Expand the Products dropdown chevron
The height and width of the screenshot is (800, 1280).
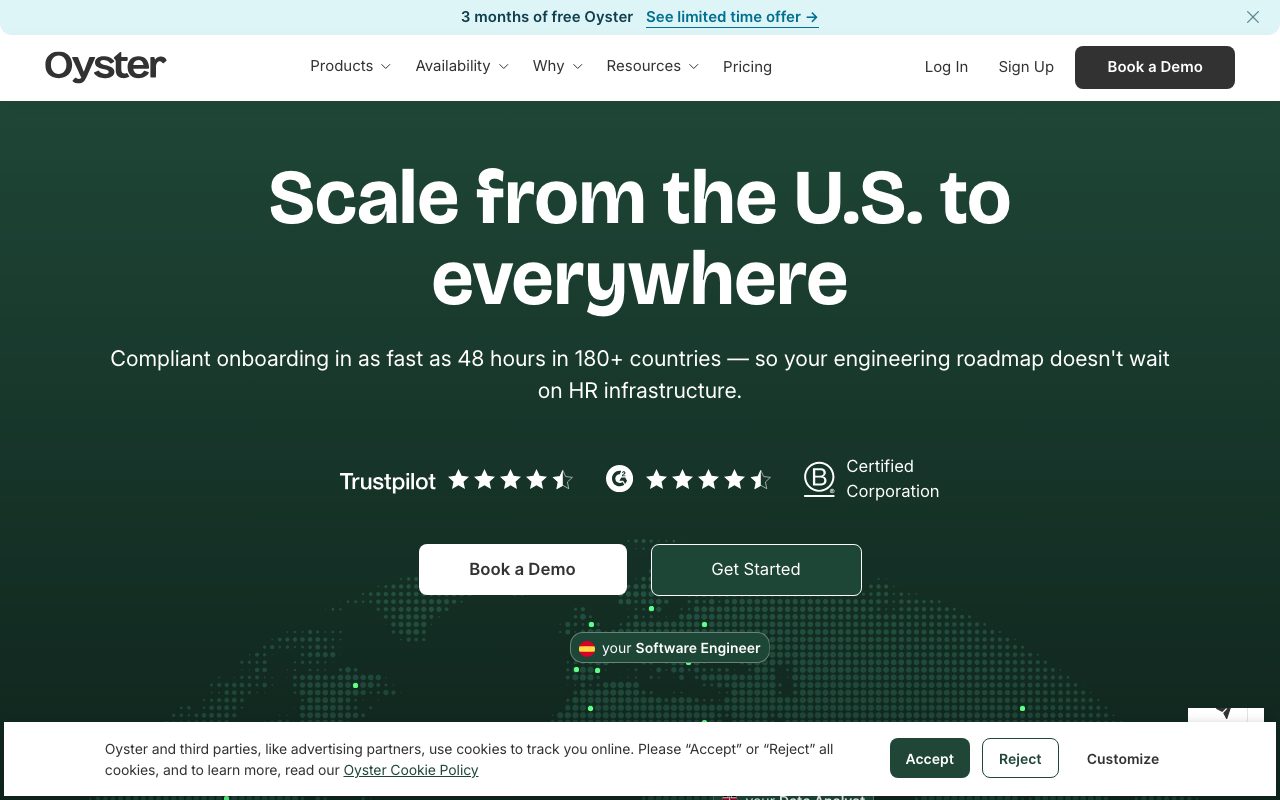[386, 67]
